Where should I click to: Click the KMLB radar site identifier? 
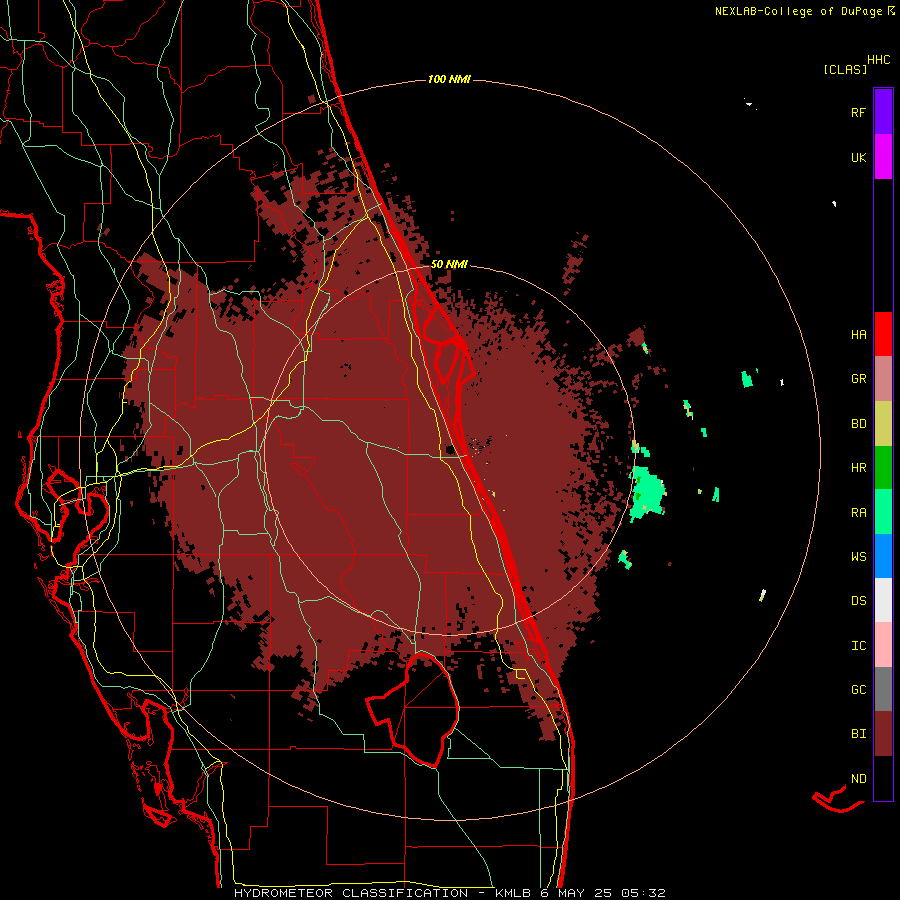(x=513, y=893)
